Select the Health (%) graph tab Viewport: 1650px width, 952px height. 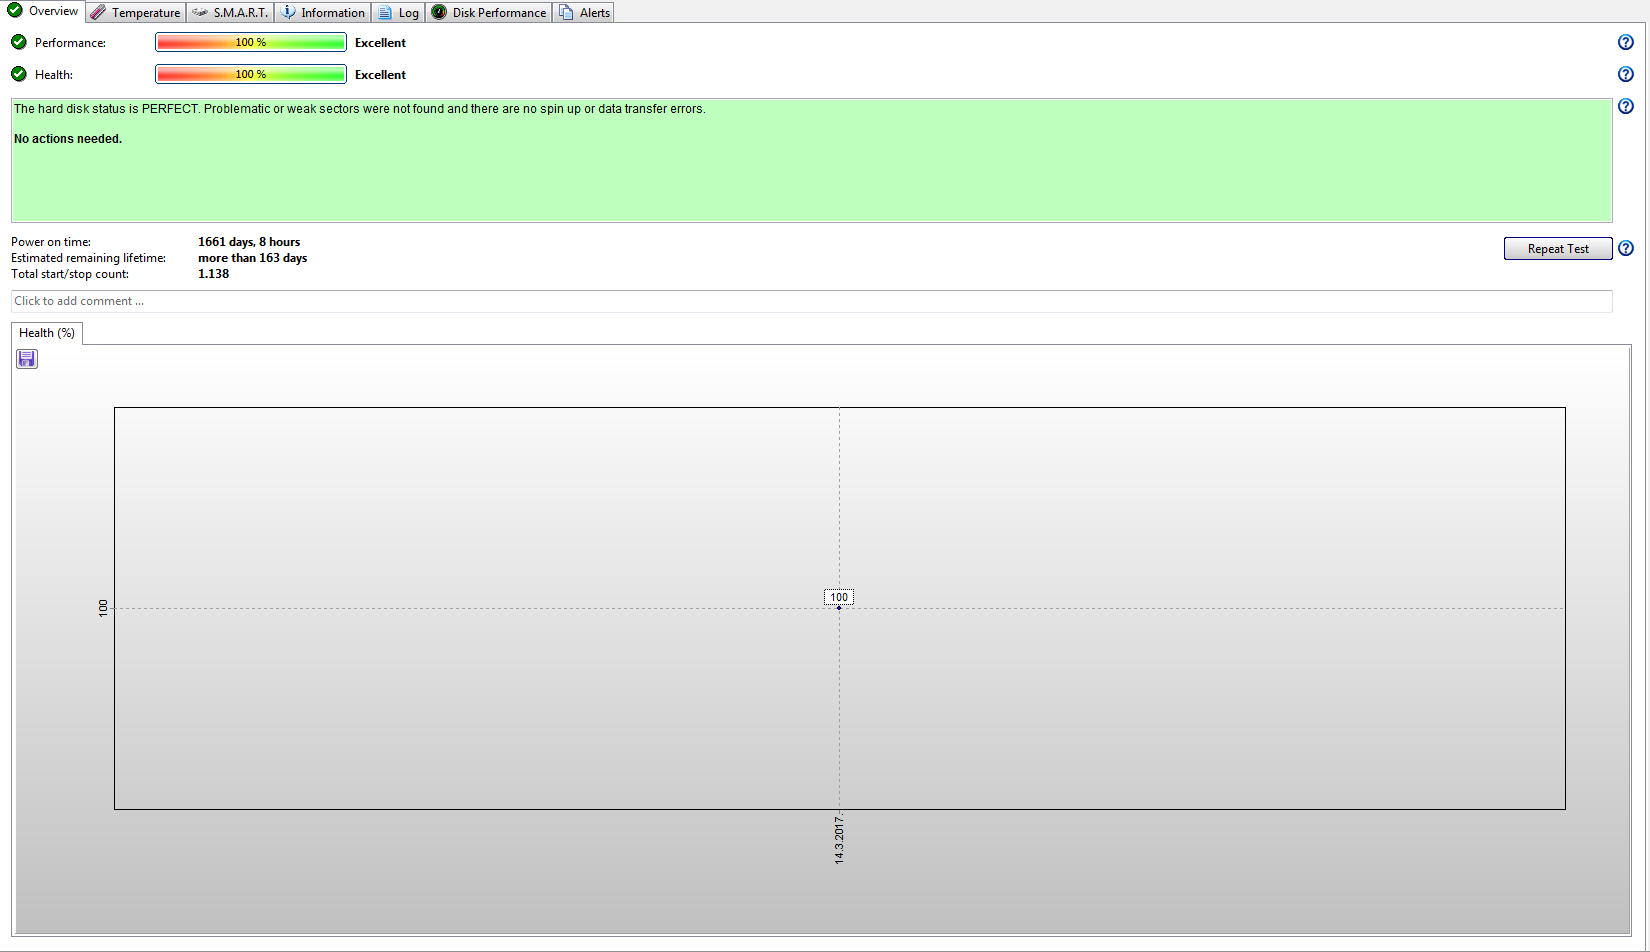point(47,333)
